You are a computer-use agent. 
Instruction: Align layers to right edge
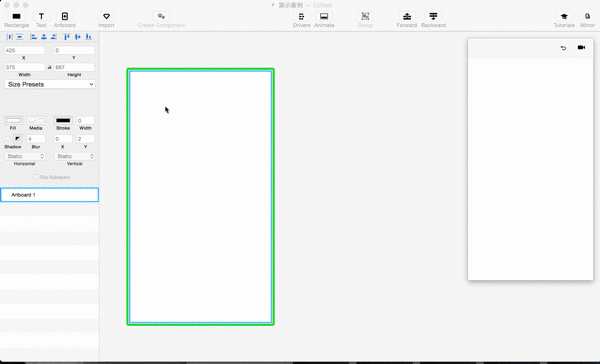54,37
